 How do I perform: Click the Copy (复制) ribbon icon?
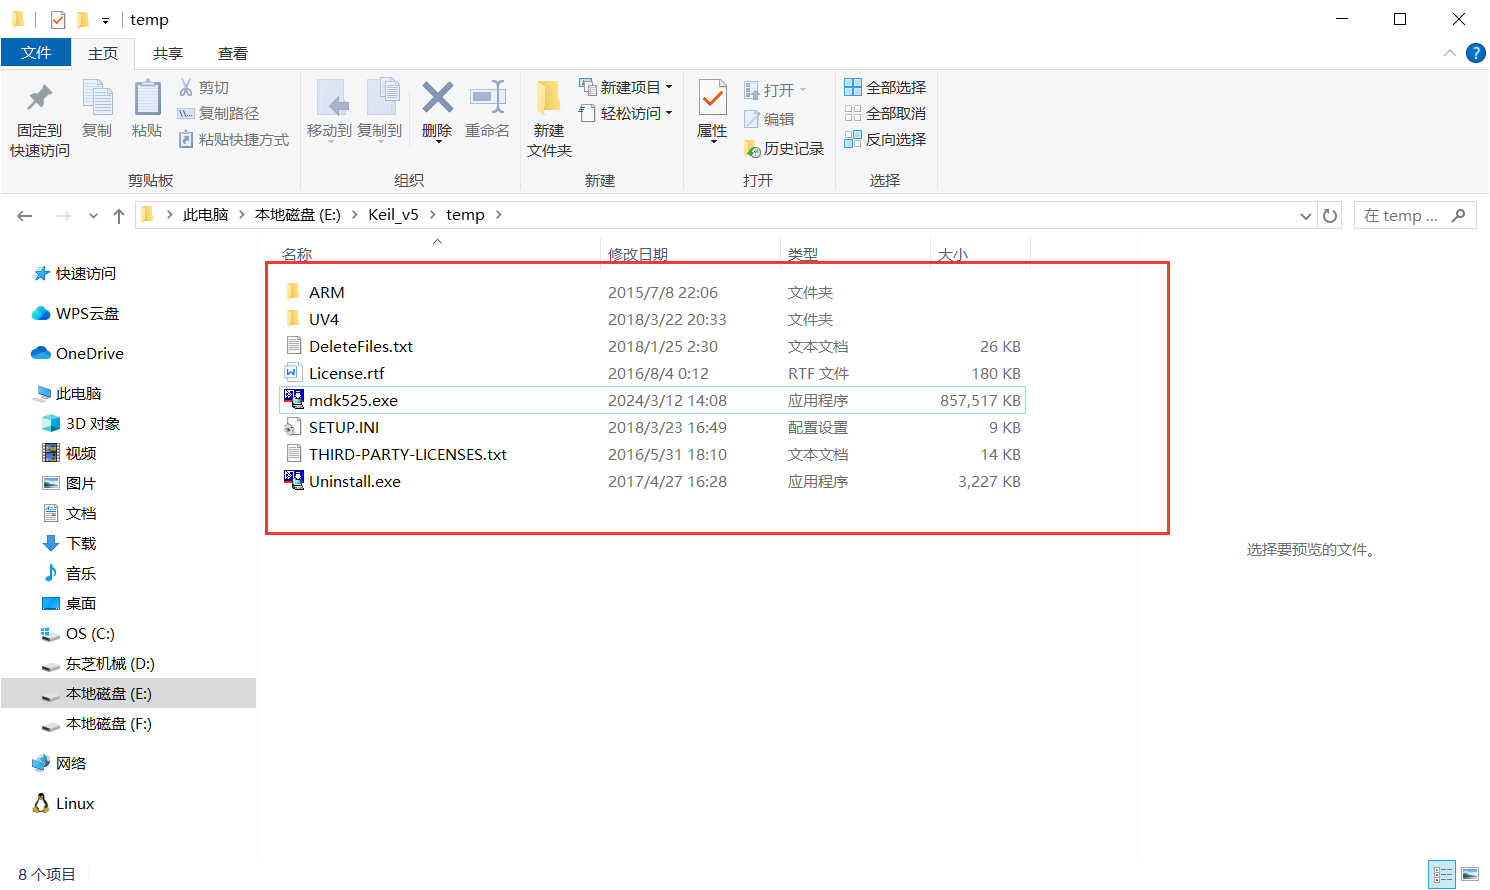97,98
